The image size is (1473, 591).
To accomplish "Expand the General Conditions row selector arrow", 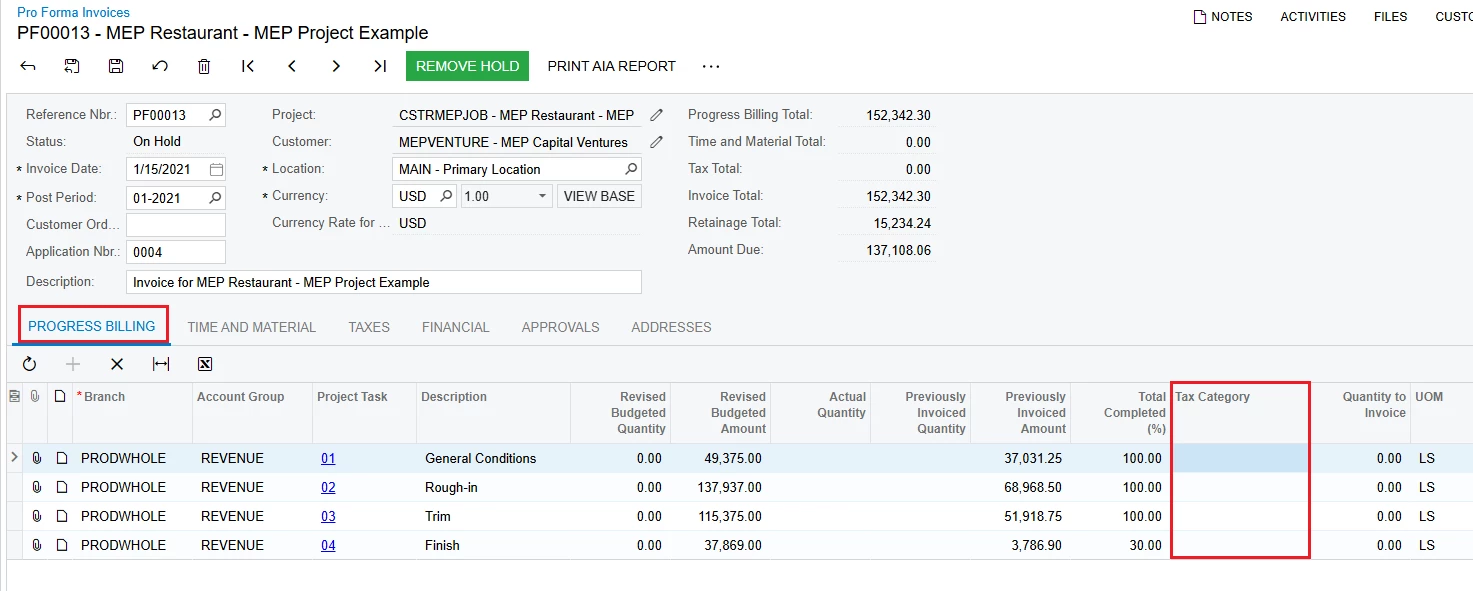I will (14, 457).
